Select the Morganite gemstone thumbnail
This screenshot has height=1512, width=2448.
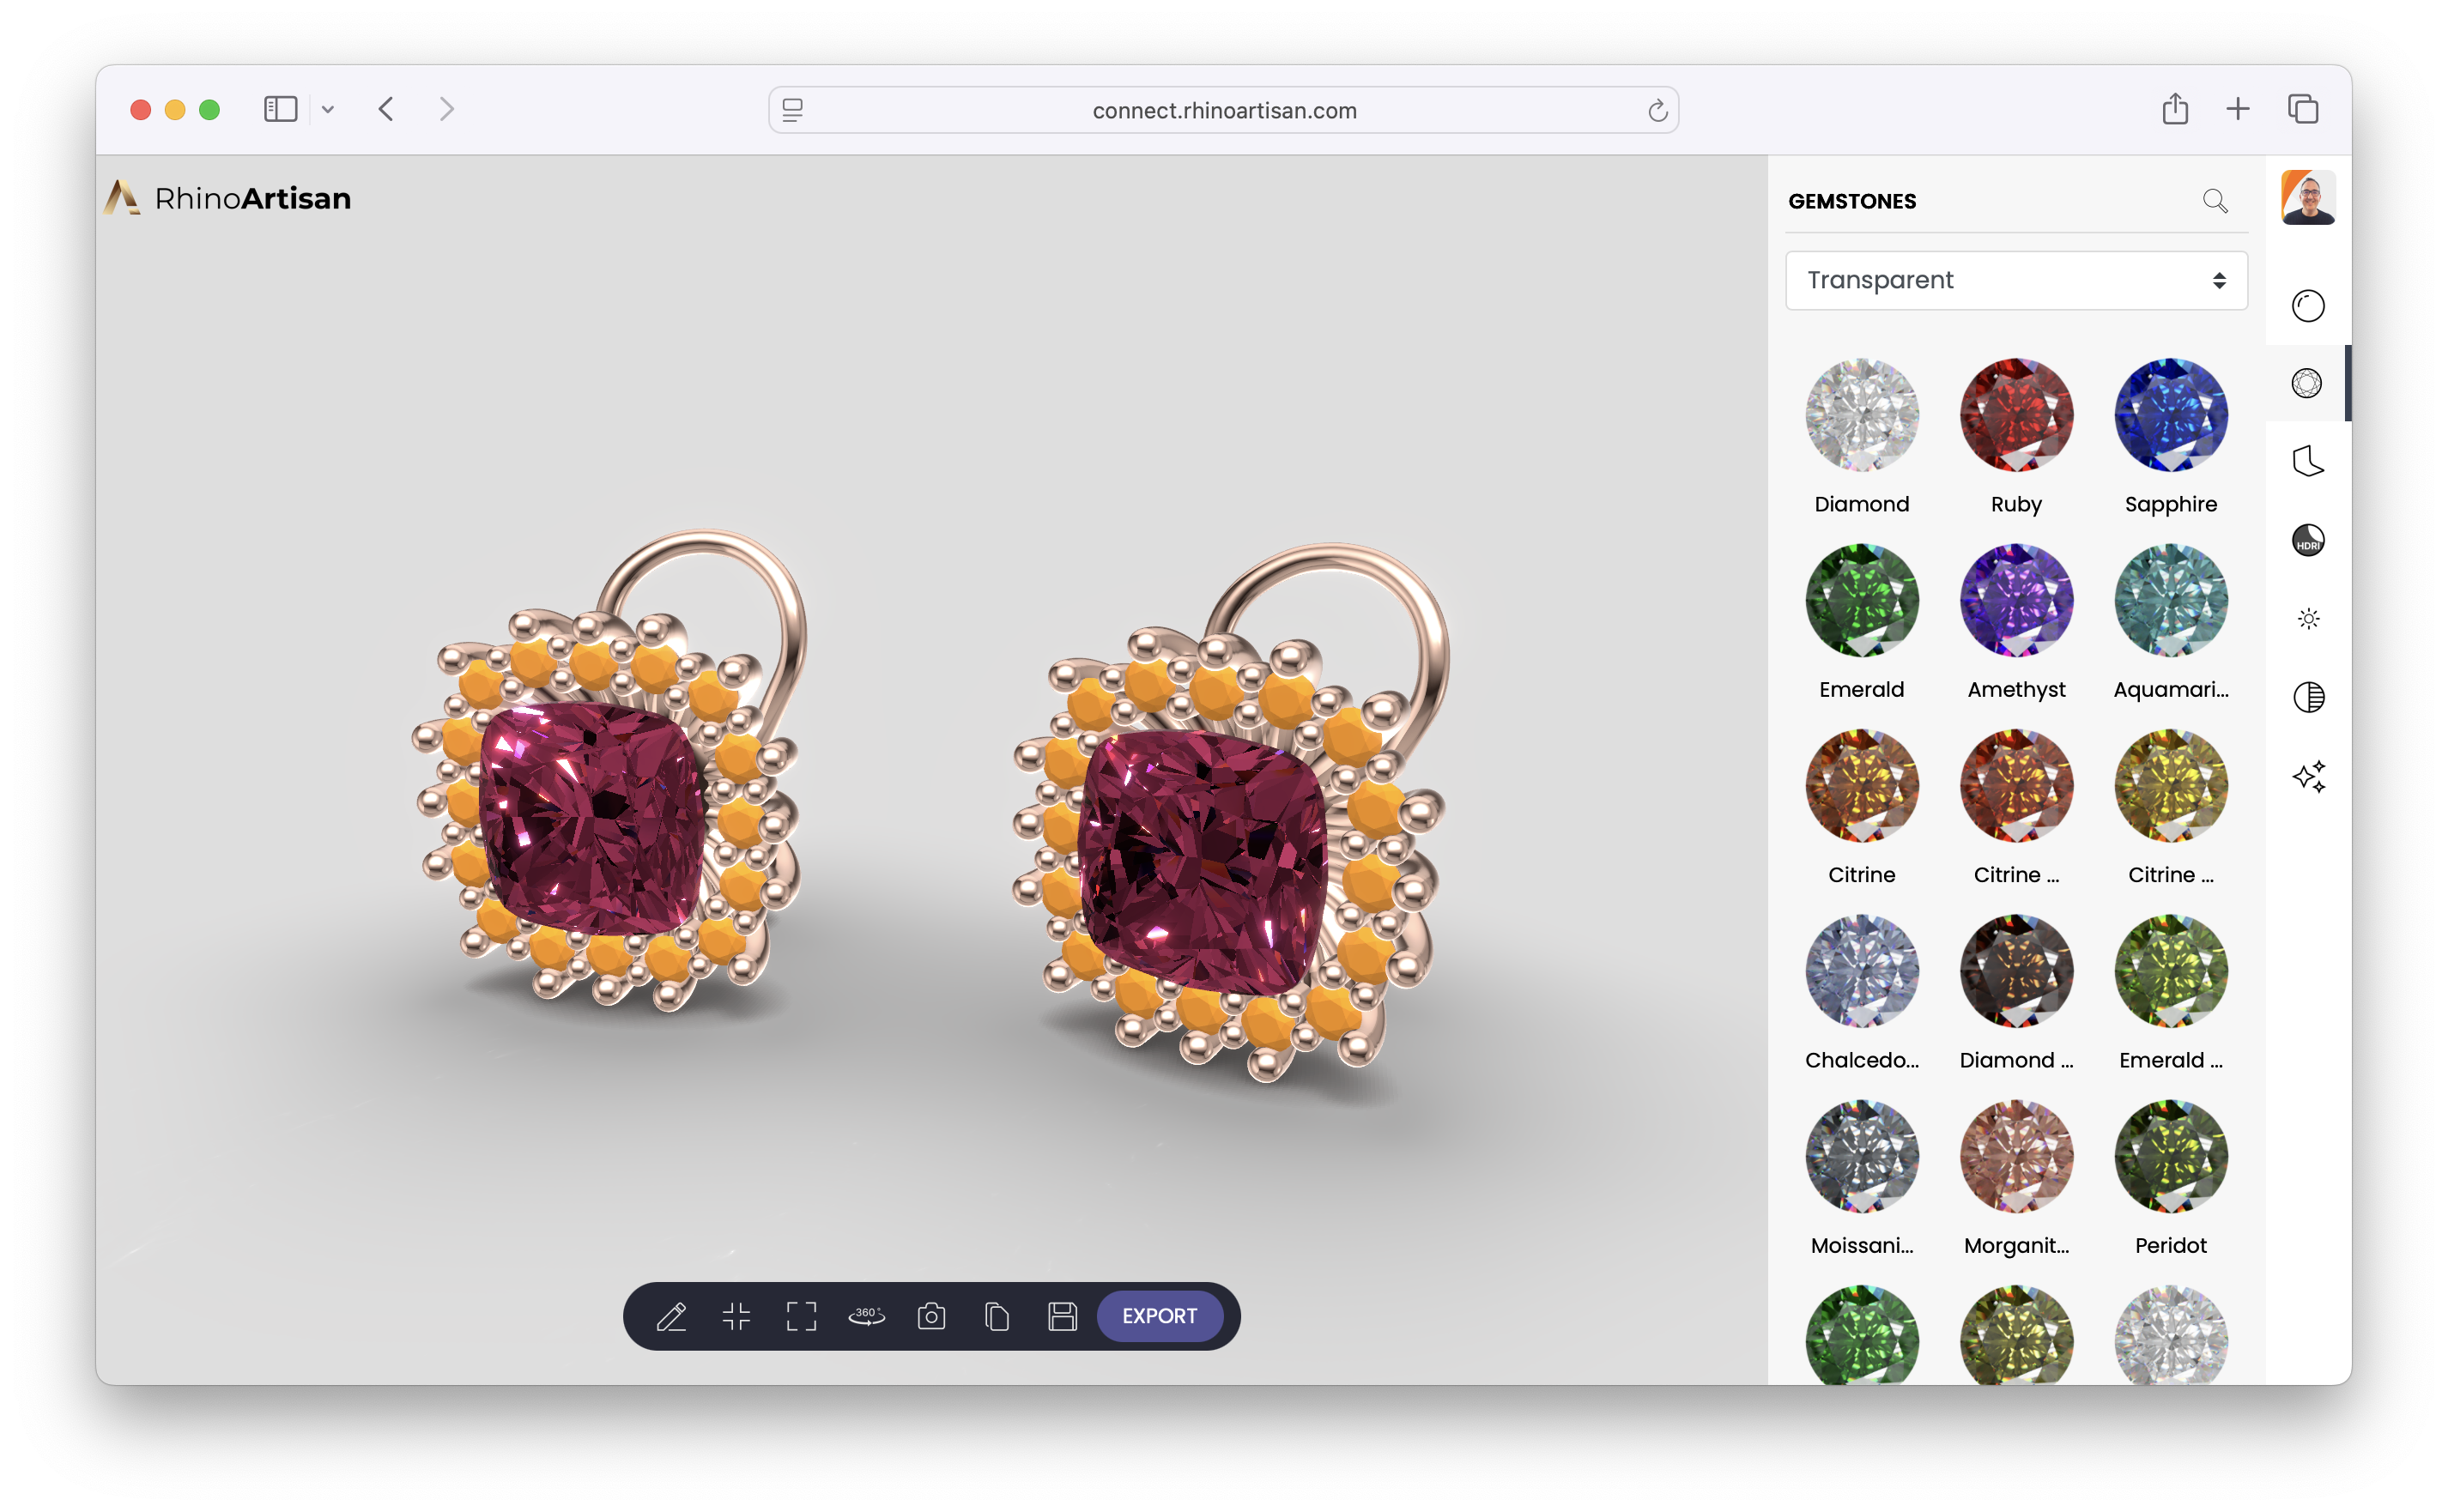pos(2016,1156)
